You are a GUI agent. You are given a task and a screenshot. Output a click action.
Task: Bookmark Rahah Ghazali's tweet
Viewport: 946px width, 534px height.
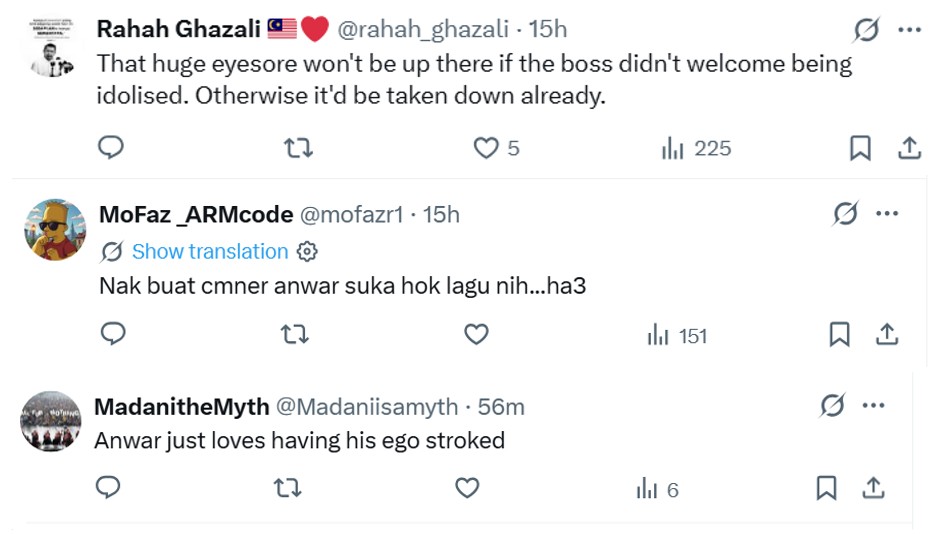(859, 148)
